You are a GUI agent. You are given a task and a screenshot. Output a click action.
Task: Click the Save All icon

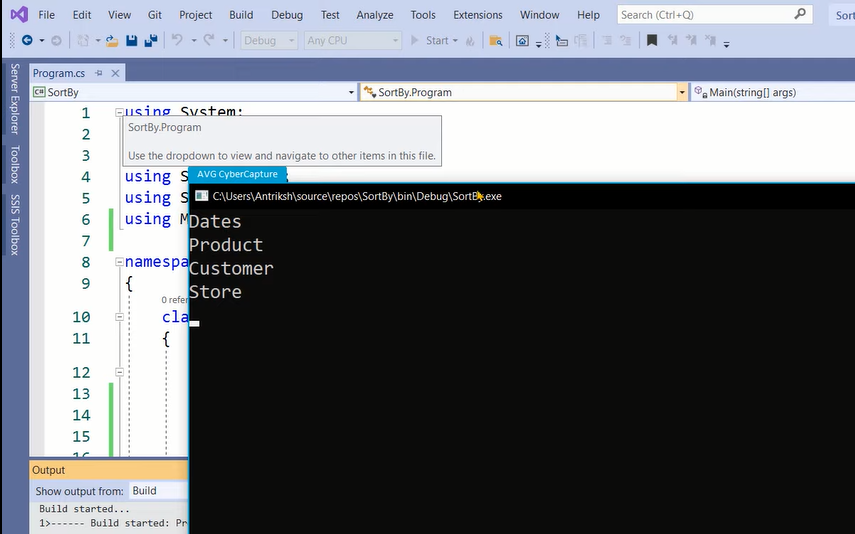pos(150,40)
